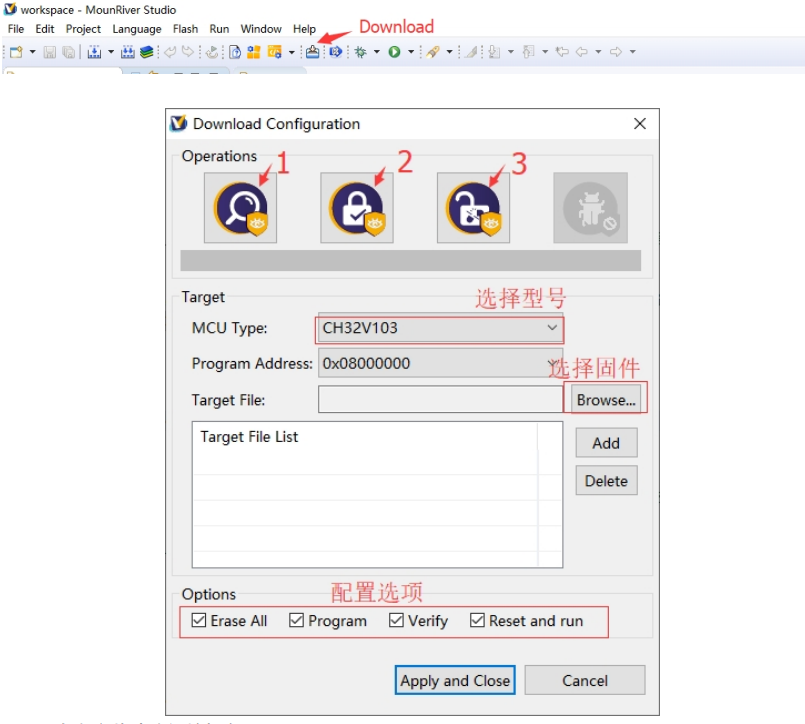Open the File menu
Screen dimensions: 805x724
click(x=16, y=29)
